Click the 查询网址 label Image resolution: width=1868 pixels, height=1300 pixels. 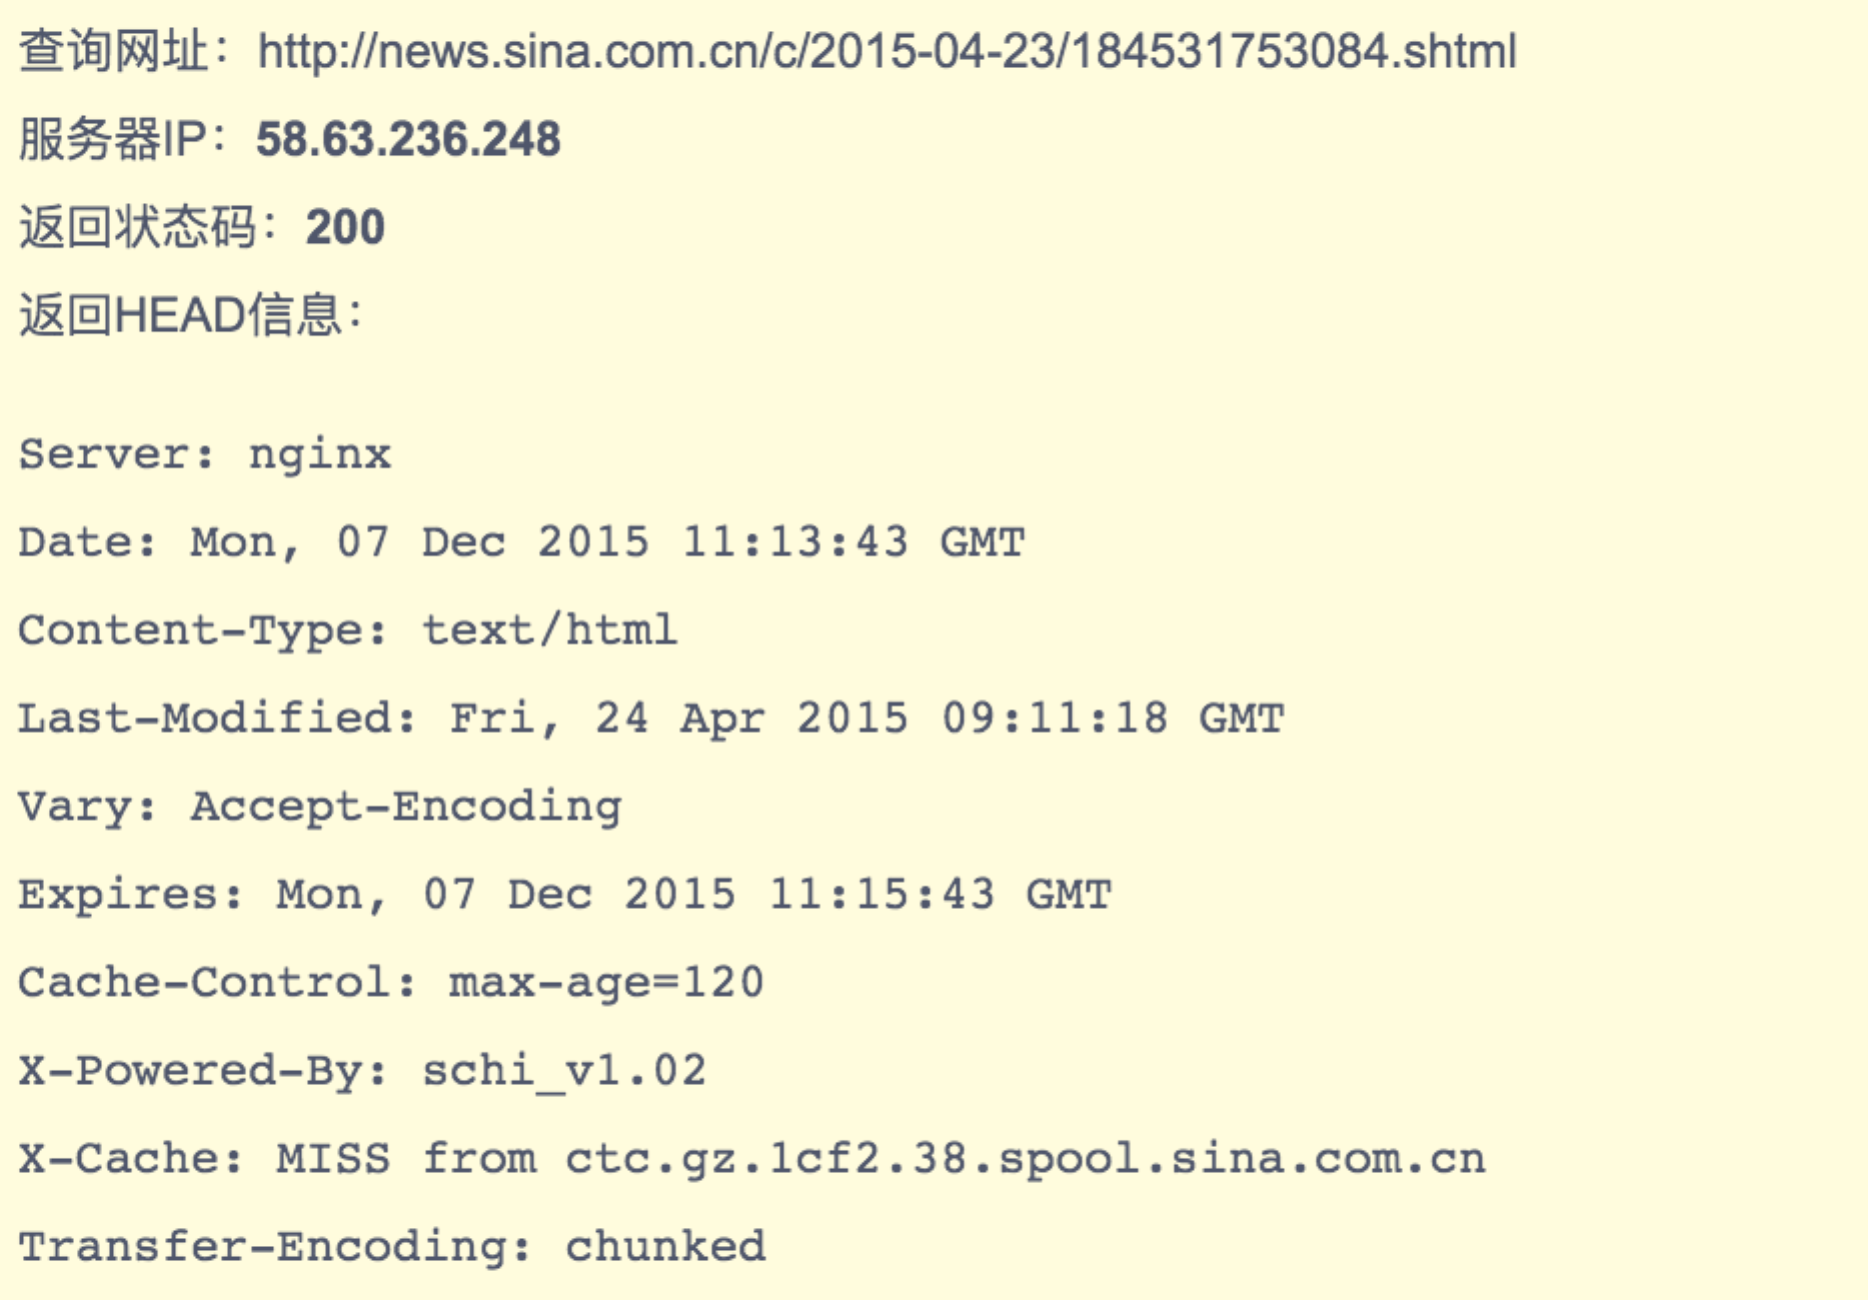(114, 51)
